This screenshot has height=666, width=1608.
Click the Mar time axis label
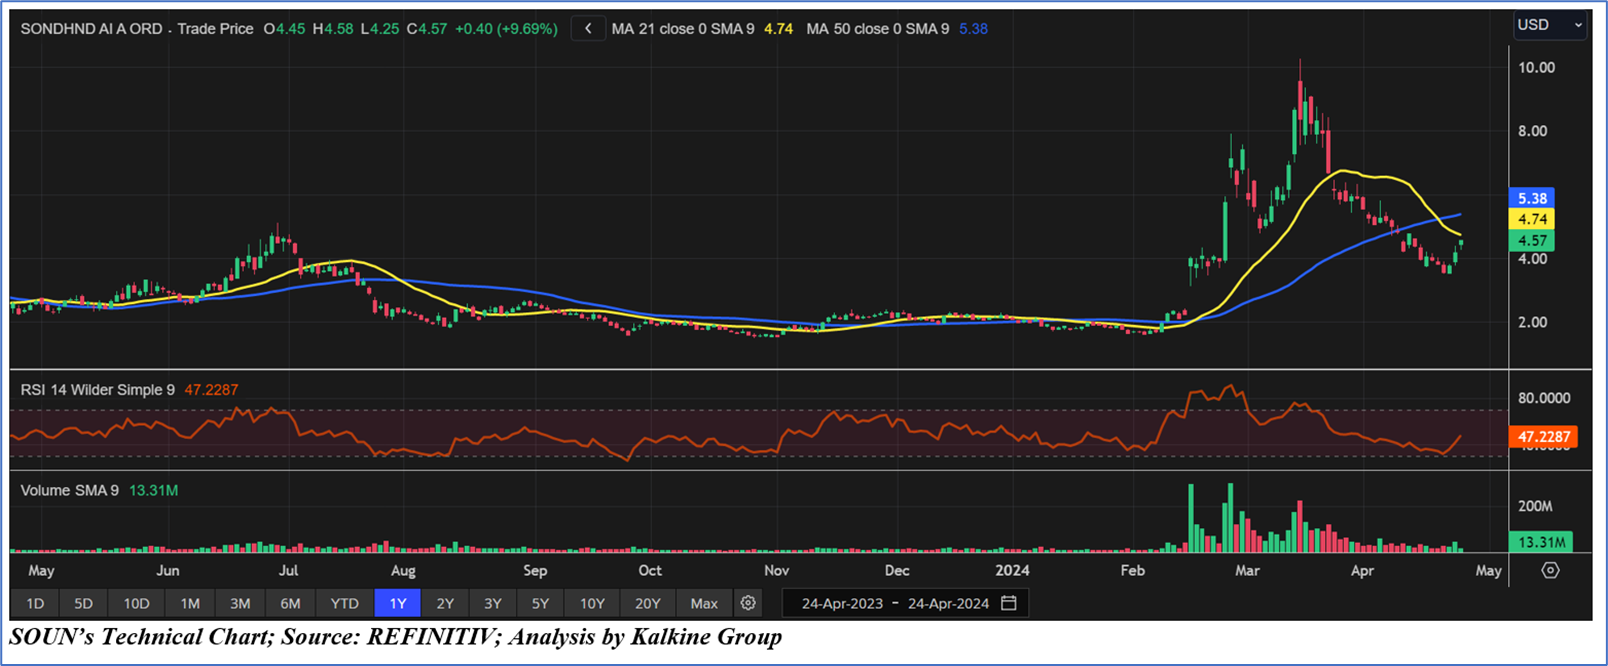1247,570
